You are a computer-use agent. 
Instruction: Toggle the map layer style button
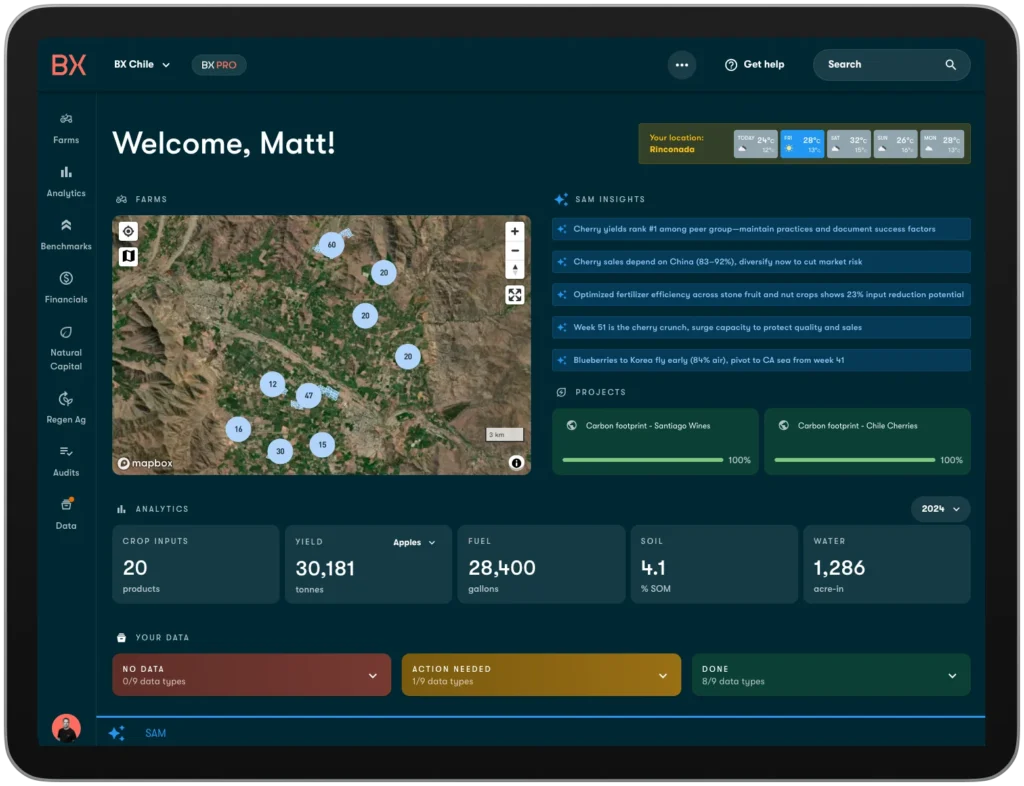pyautogui.click(x=128, y=257)
